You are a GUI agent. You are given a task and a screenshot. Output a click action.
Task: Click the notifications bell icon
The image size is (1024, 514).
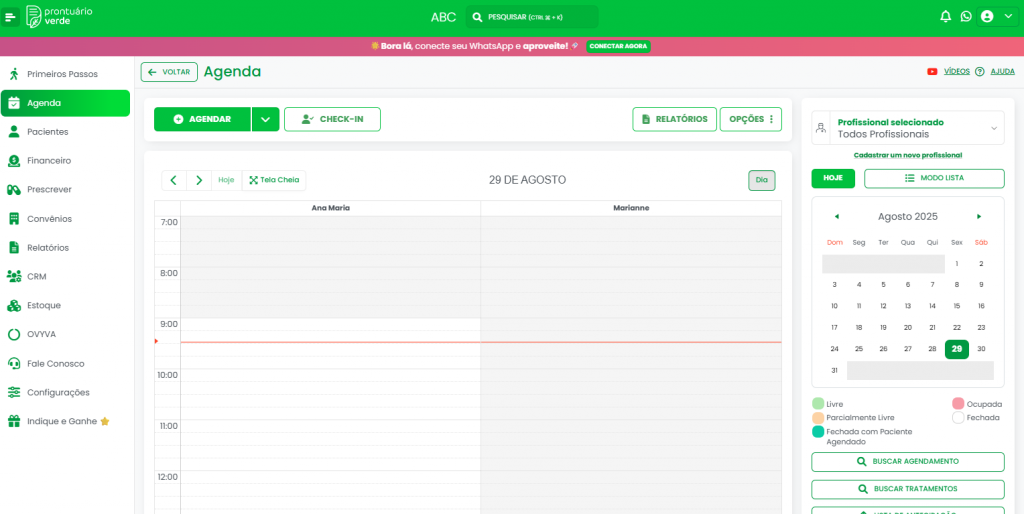point(945,17)
